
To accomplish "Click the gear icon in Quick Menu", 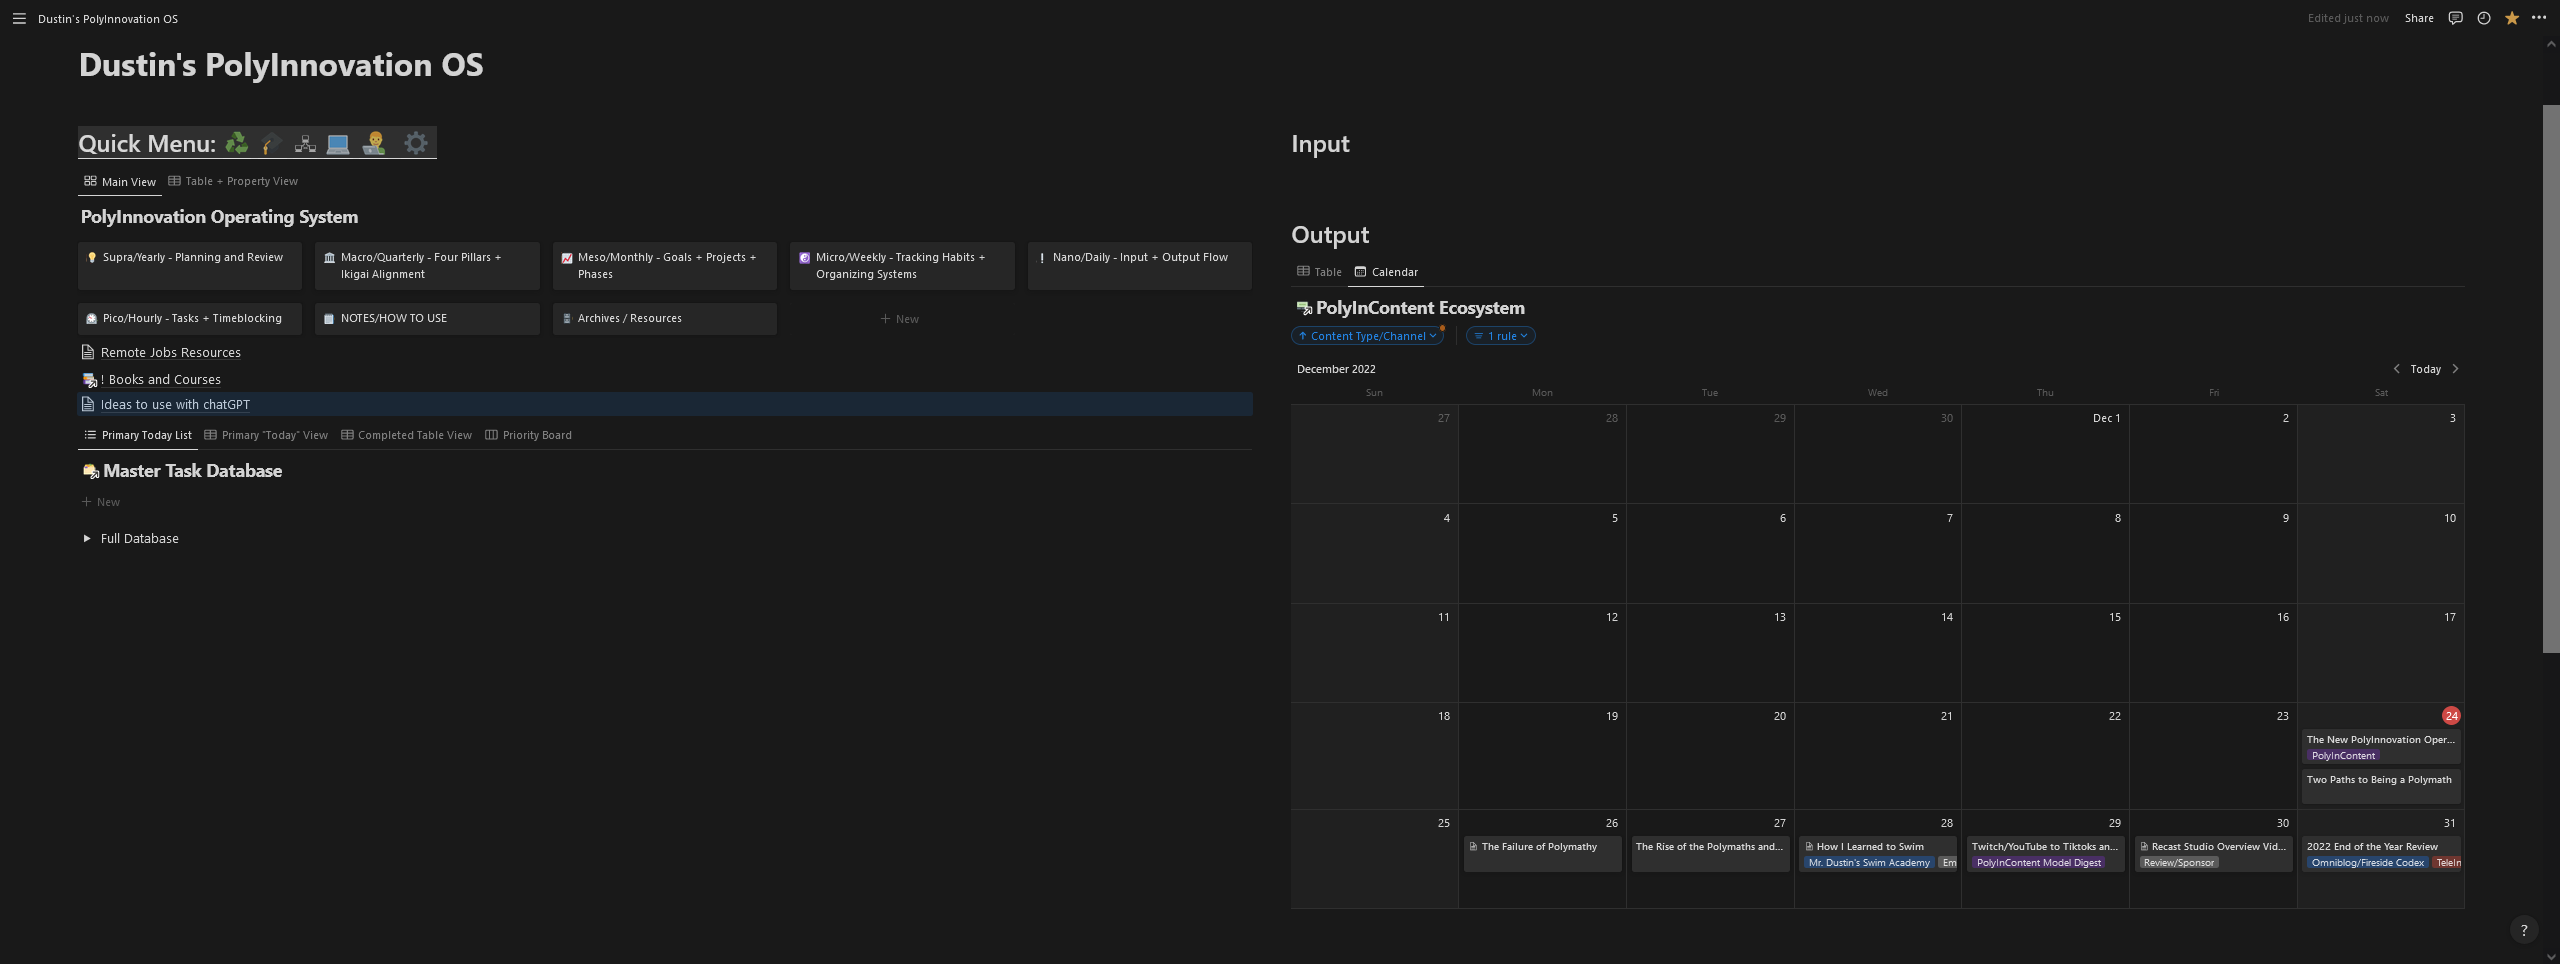I will [x=416, y=144].
